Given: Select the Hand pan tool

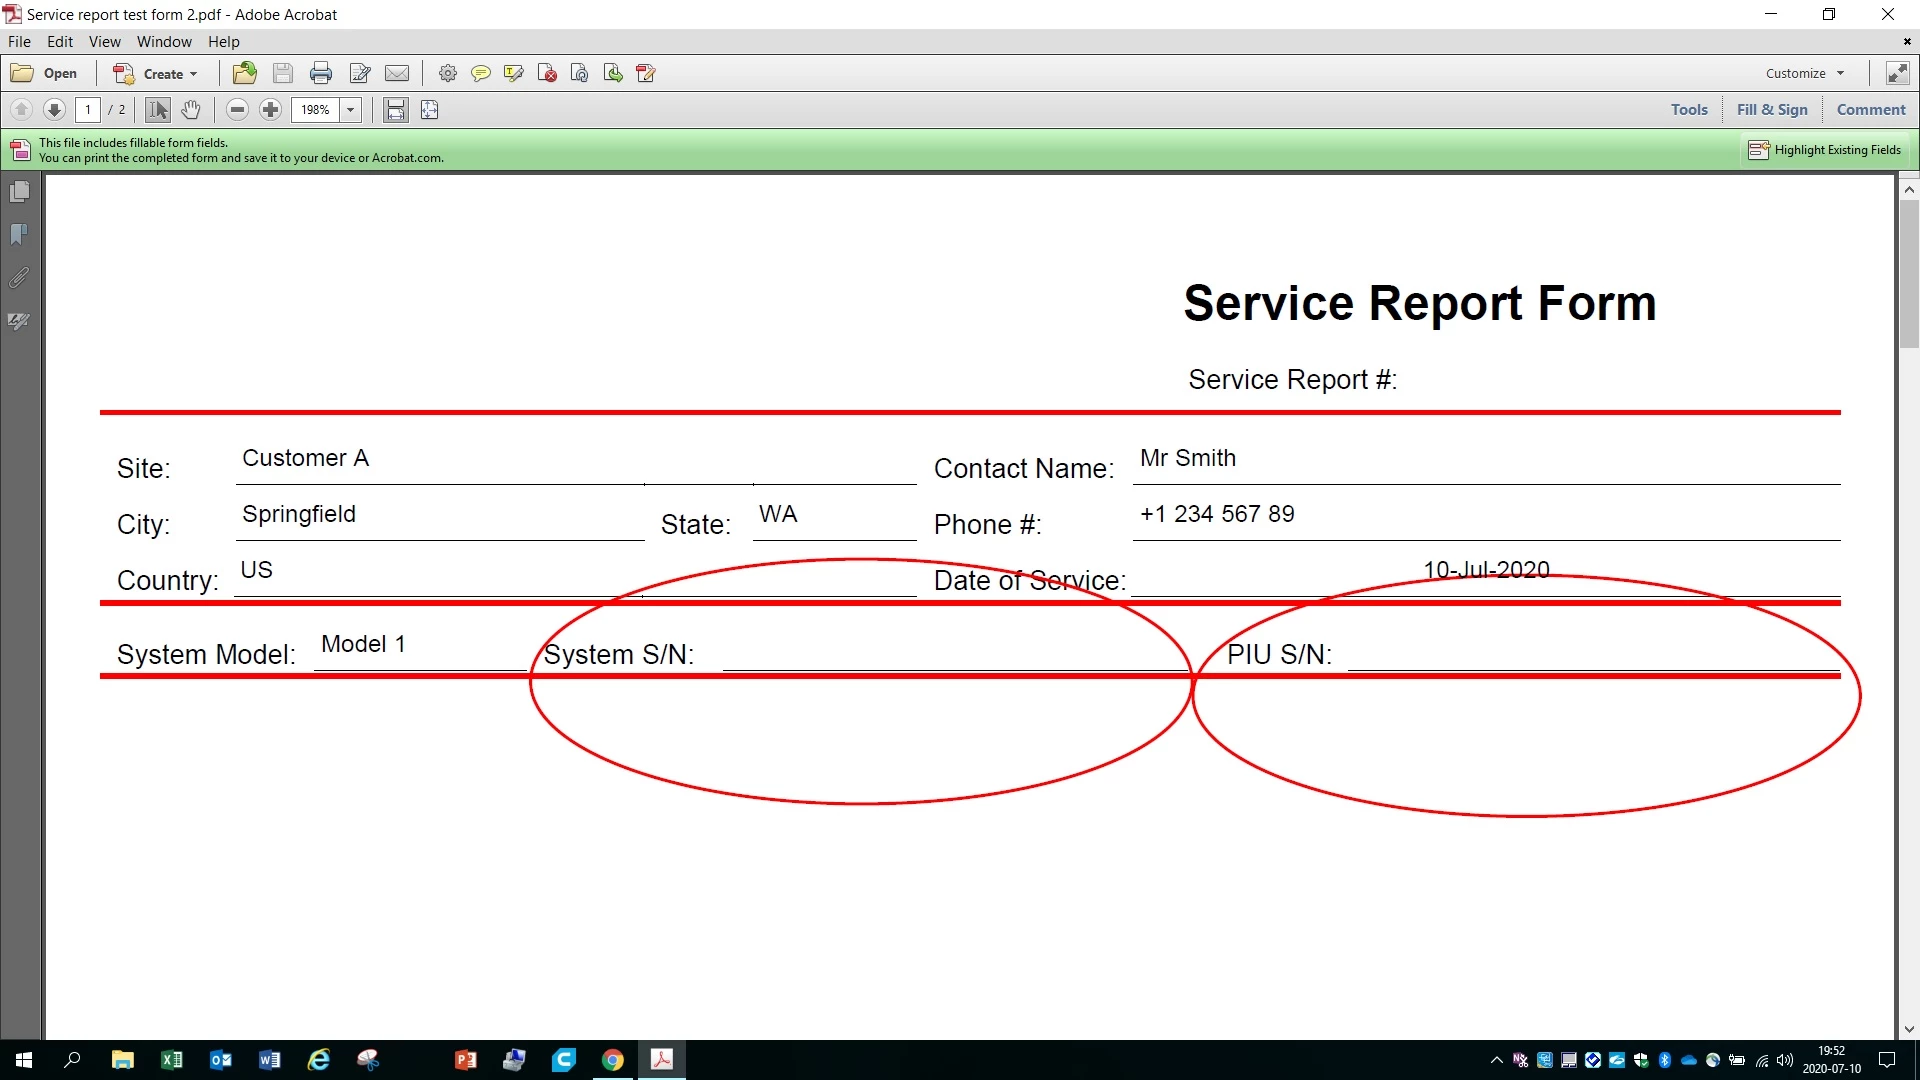Looking at the screenshot, I should coord(191,110).
